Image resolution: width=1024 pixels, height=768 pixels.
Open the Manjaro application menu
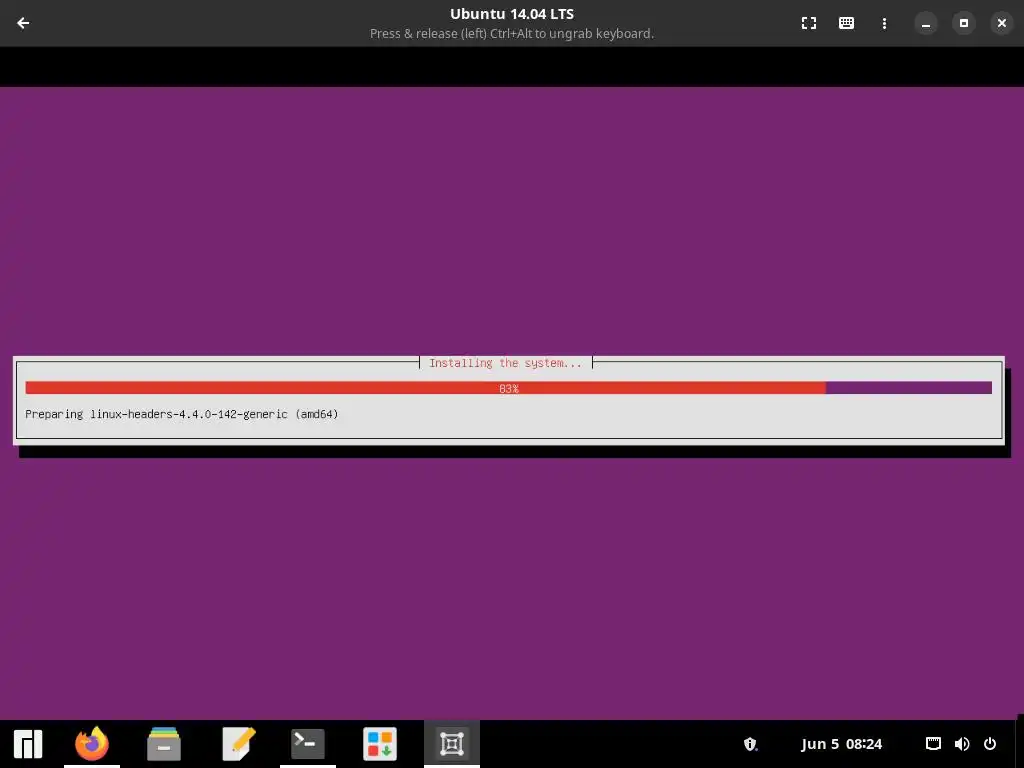[28, 744]
